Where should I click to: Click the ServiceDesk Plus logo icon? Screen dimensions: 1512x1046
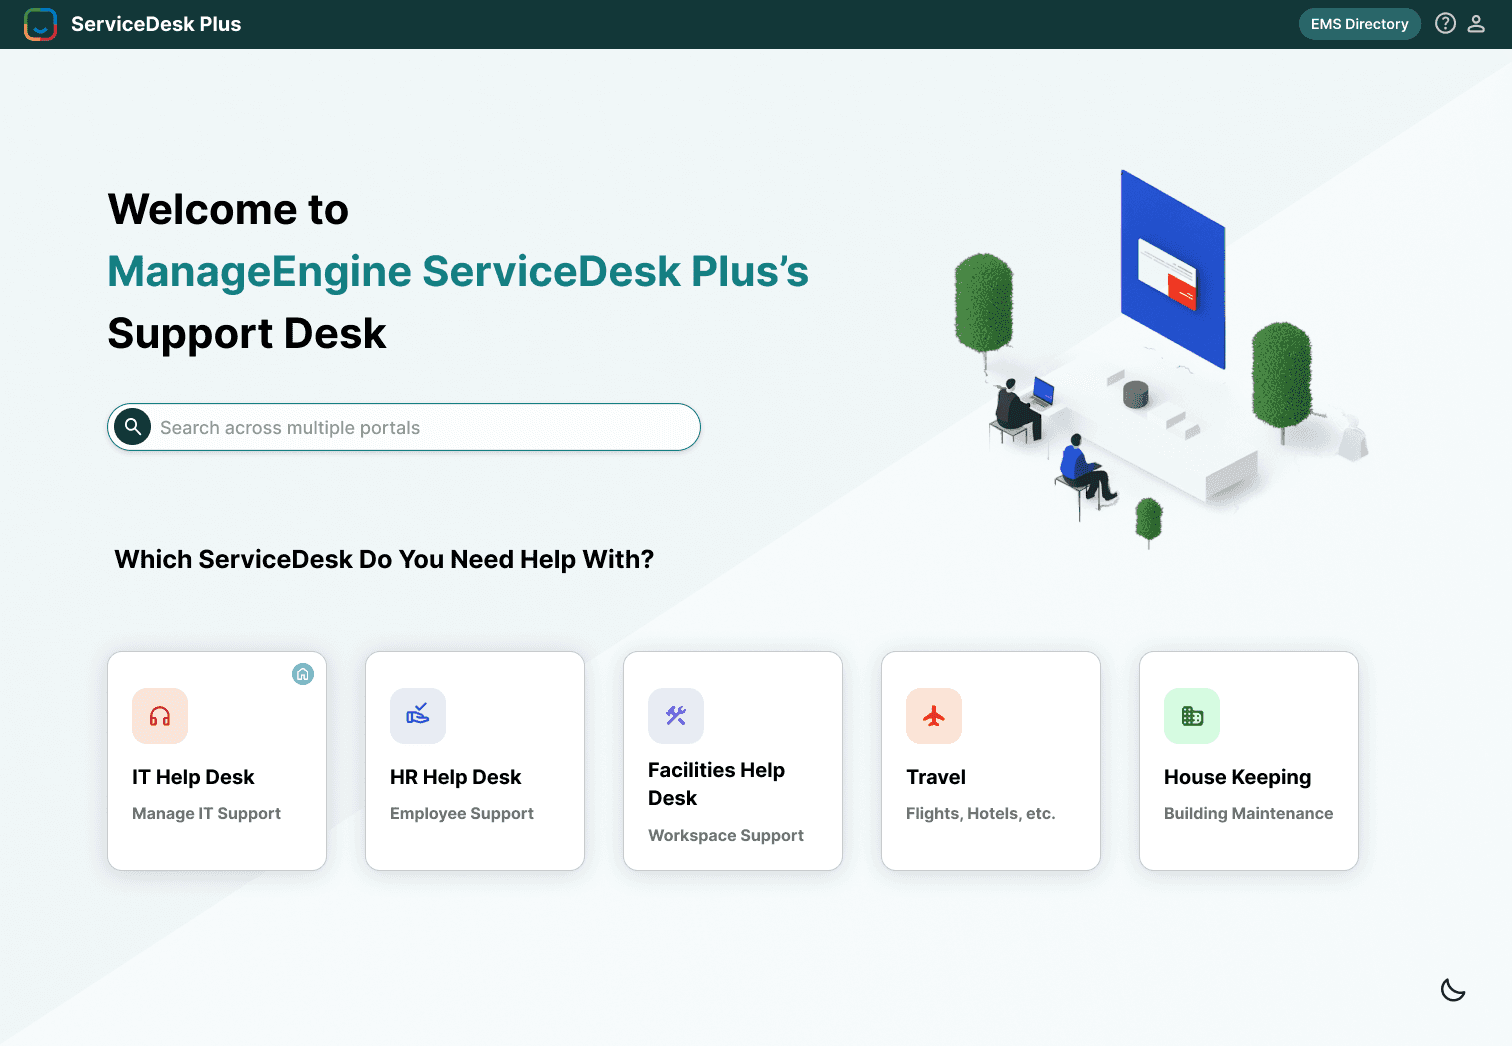pyautogui.click(x=40, y=24)
